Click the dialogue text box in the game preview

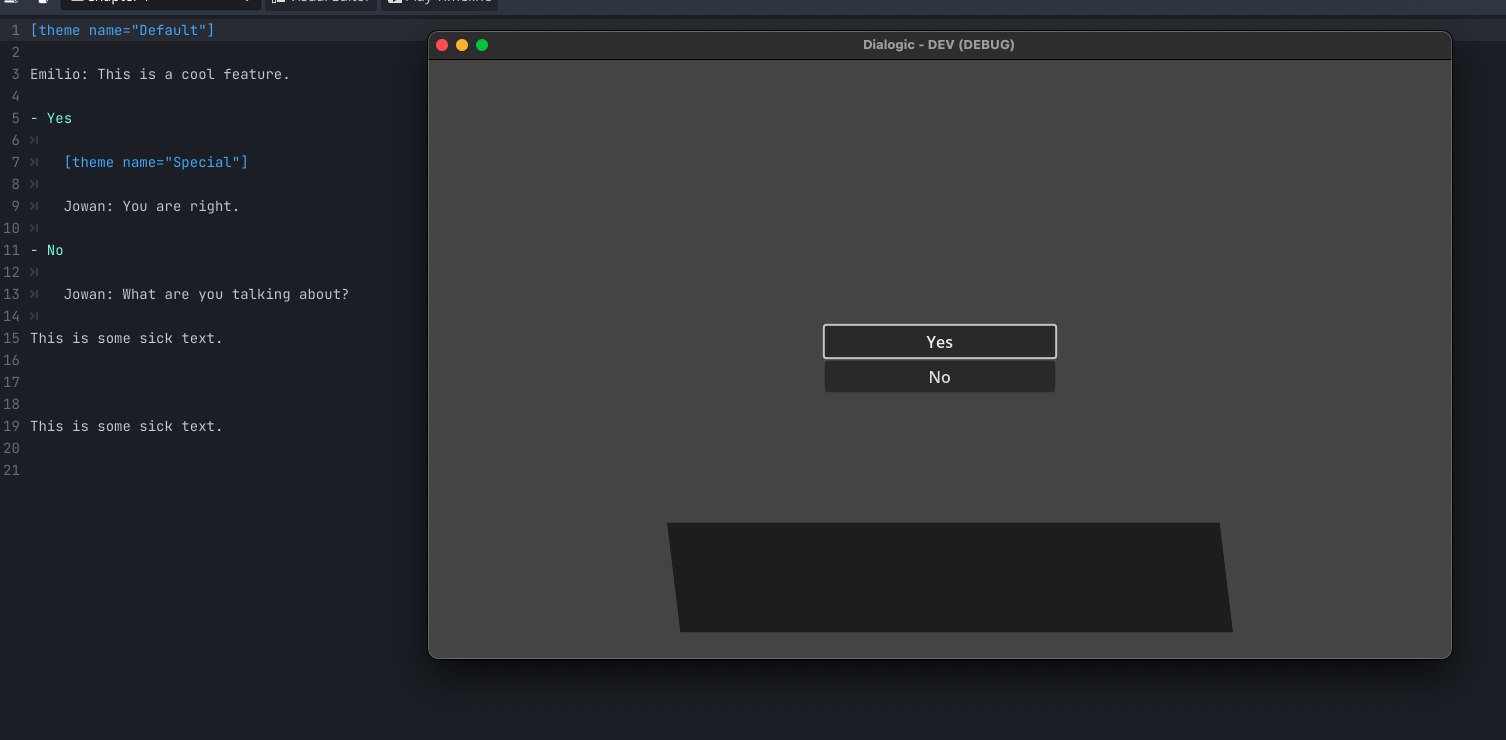[x=948, y=576]
